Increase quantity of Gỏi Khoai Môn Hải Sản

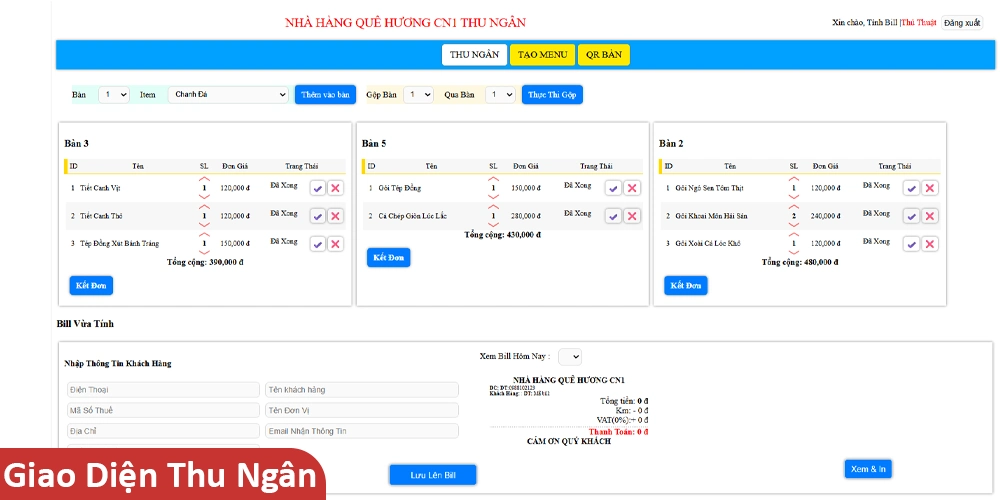tap(794, 206)
